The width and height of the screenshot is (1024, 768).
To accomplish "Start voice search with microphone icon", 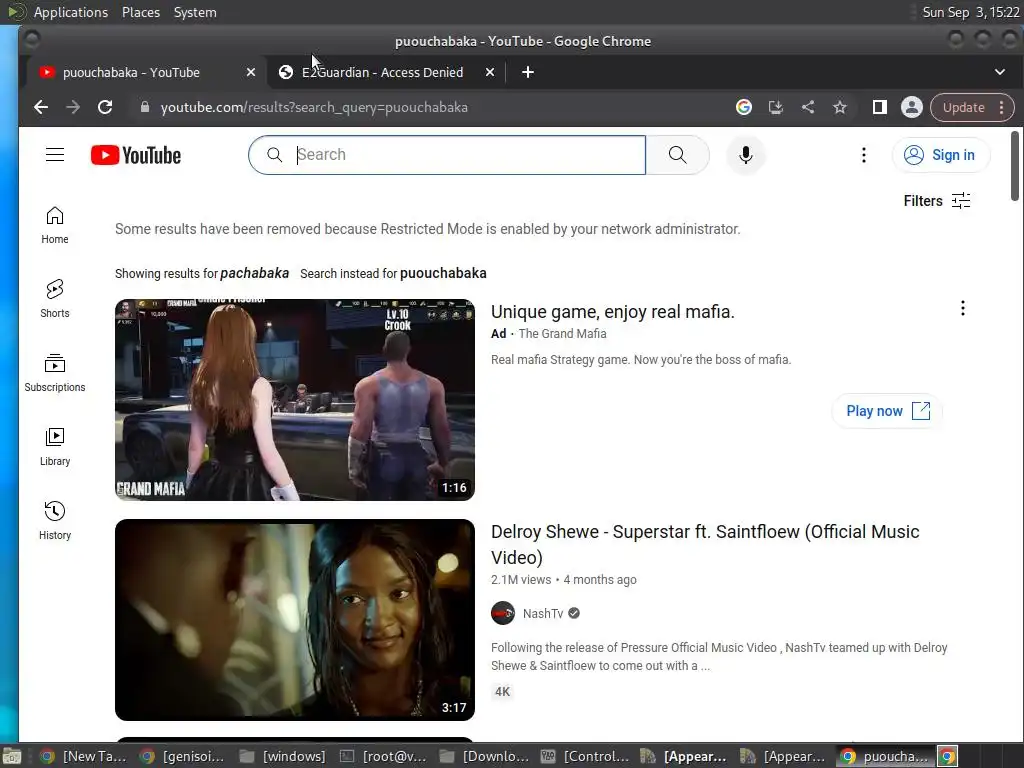I will coord(745,155).
